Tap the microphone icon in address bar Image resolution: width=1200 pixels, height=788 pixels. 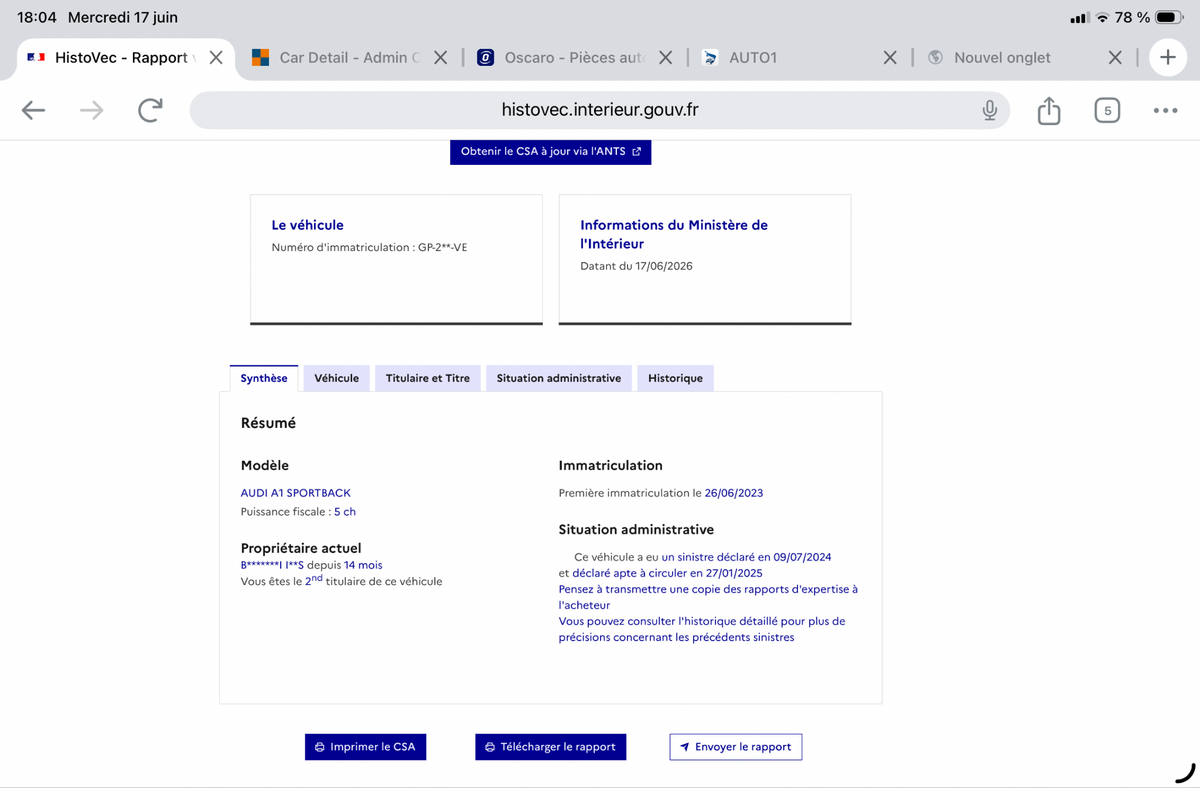coord(989,110)
